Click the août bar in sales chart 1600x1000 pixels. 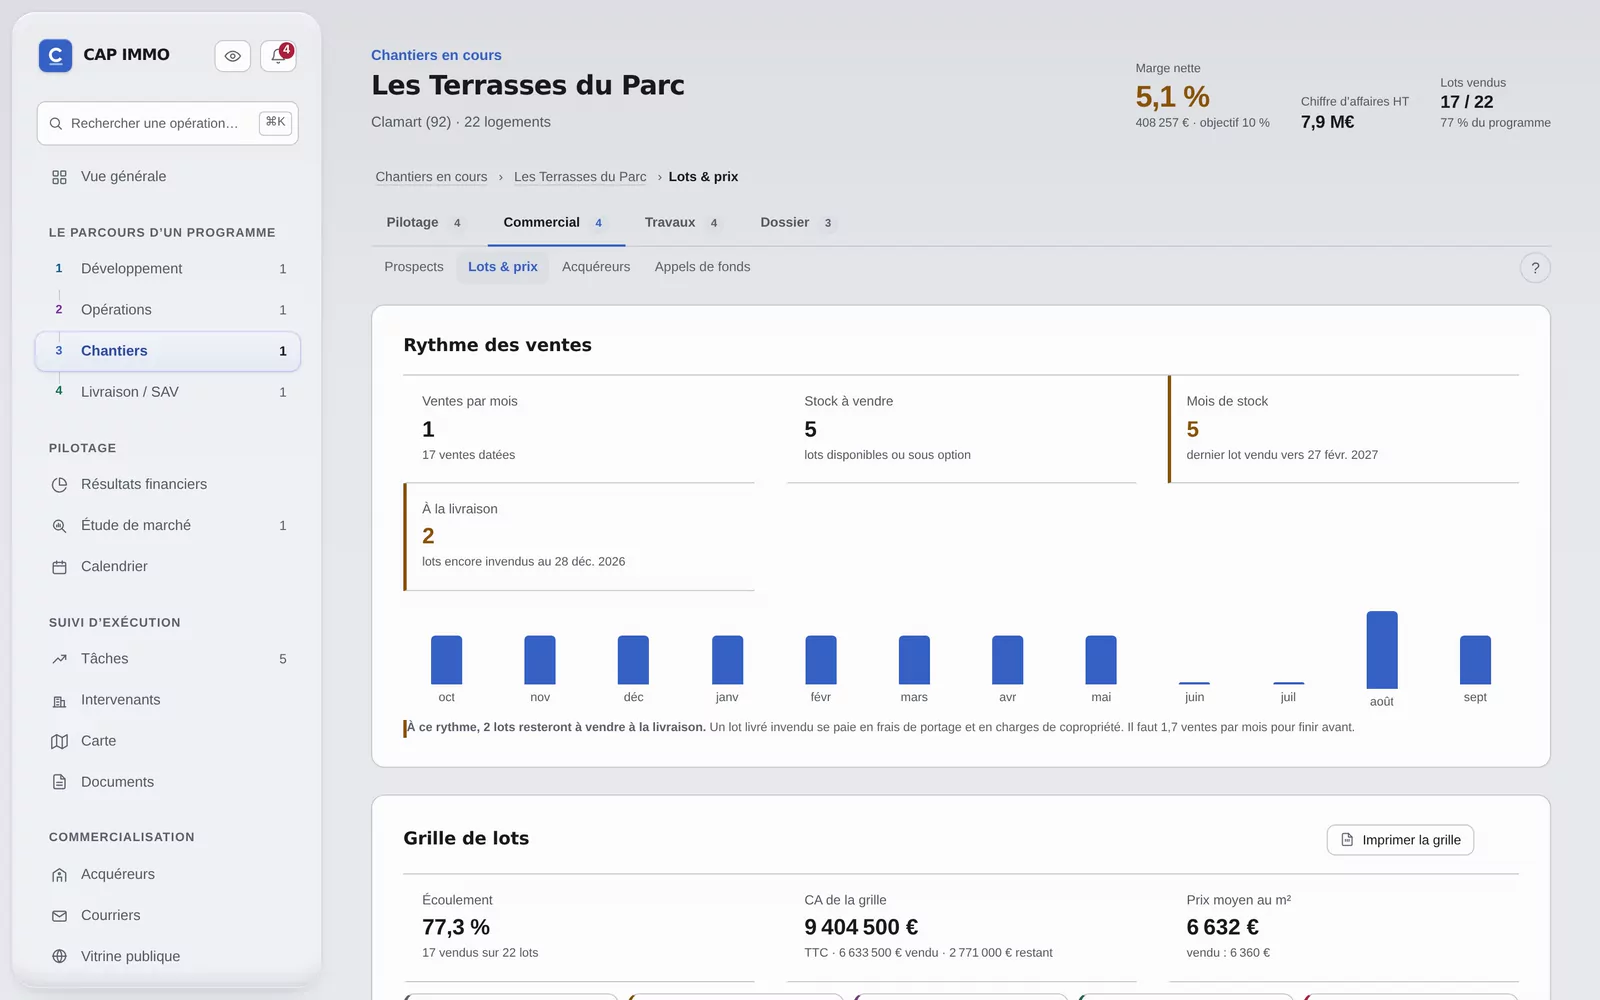pos(1382,649)
